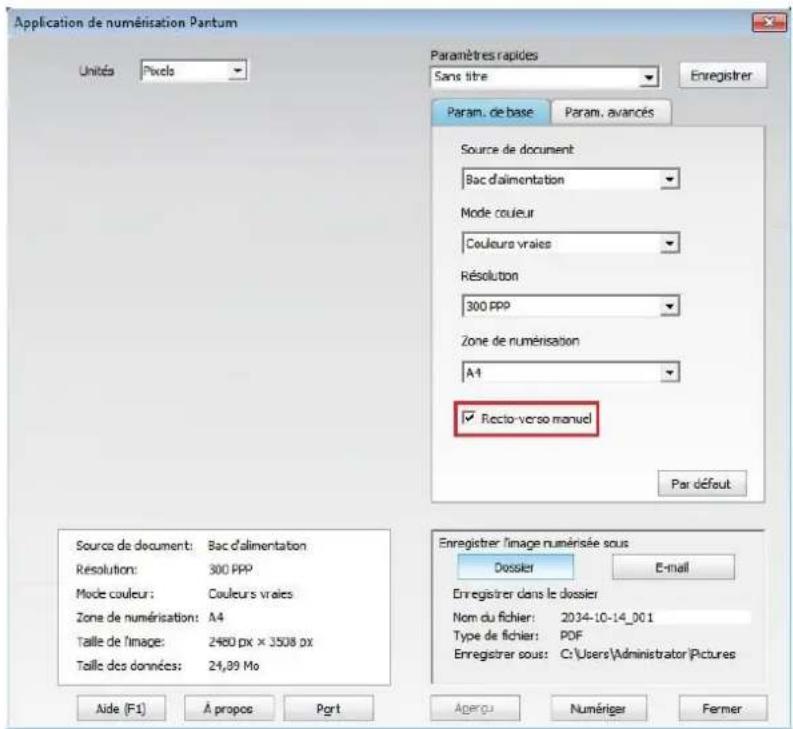Screen dimensions: 793x729
Task: Click the file type value PDF
Action: coord(571,635)
